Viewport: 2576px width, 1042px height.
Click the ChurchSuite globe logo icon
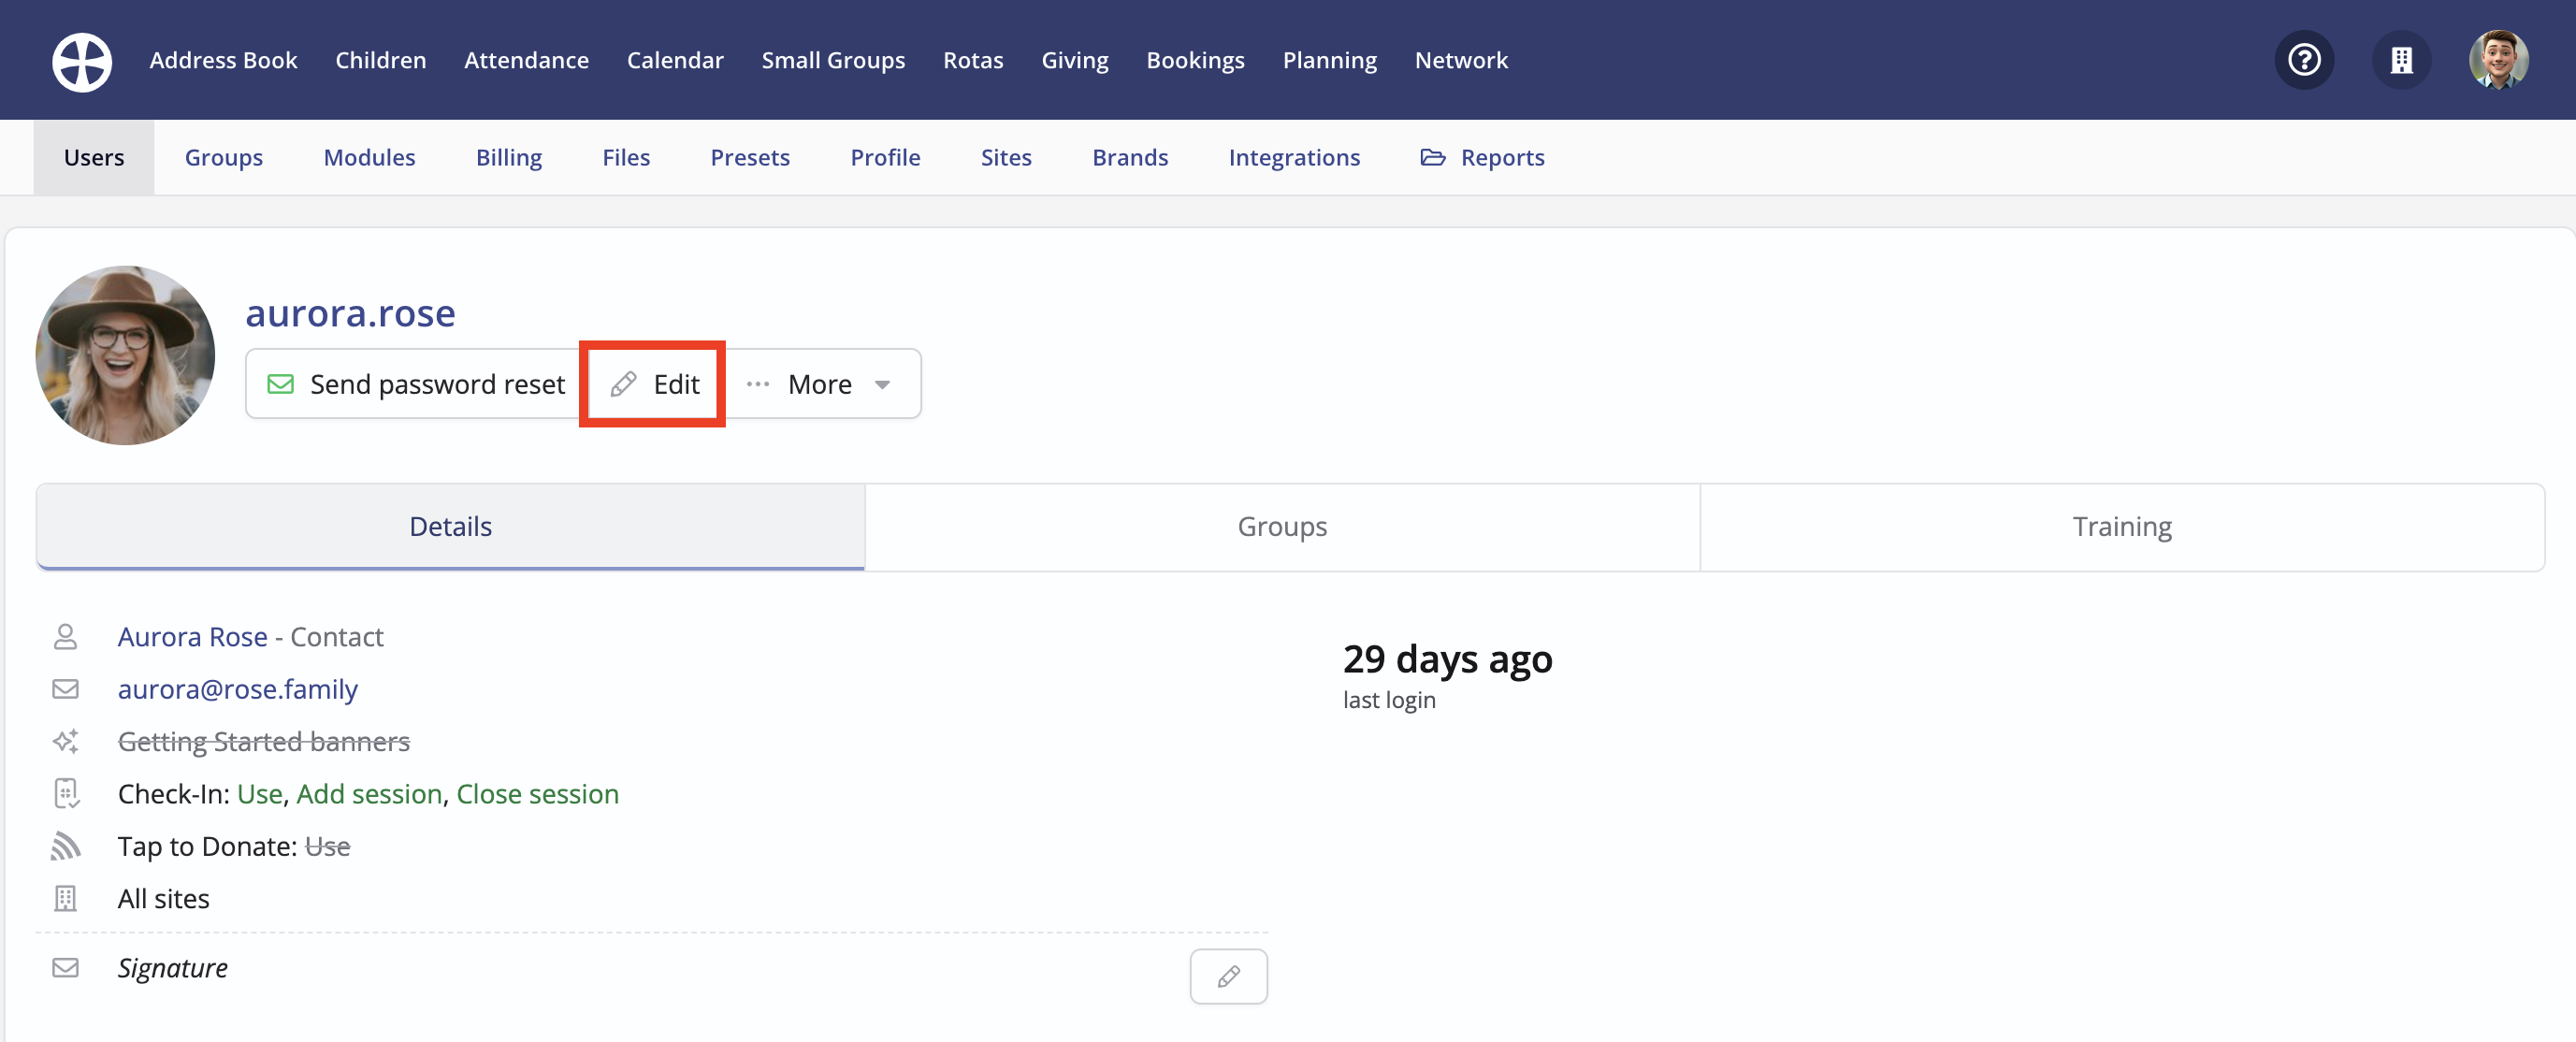[82, 61]
